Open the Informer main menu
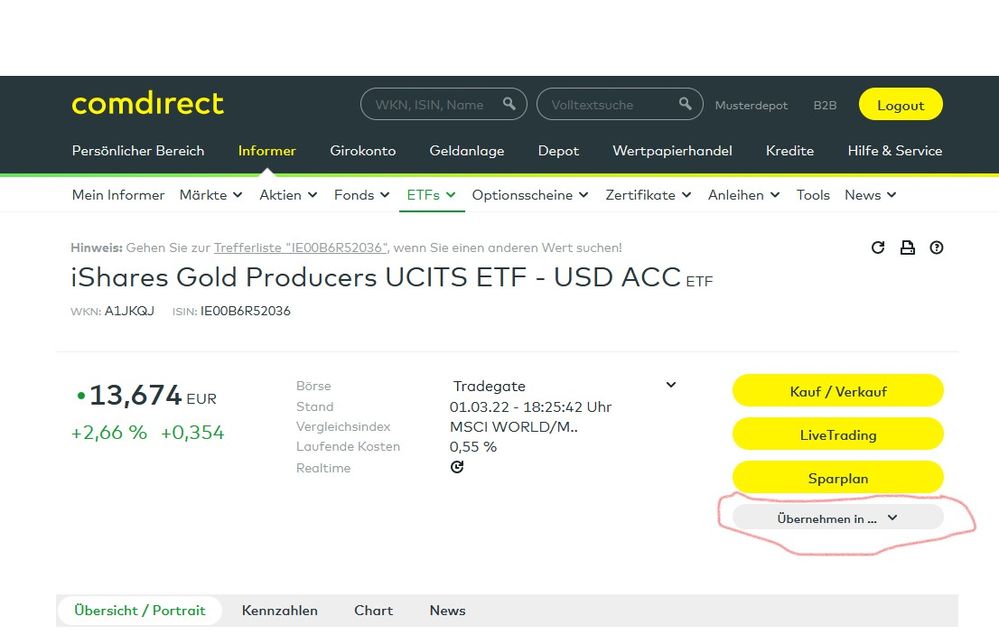The width and height of the screenshot is (999, 635). (267, 151)
